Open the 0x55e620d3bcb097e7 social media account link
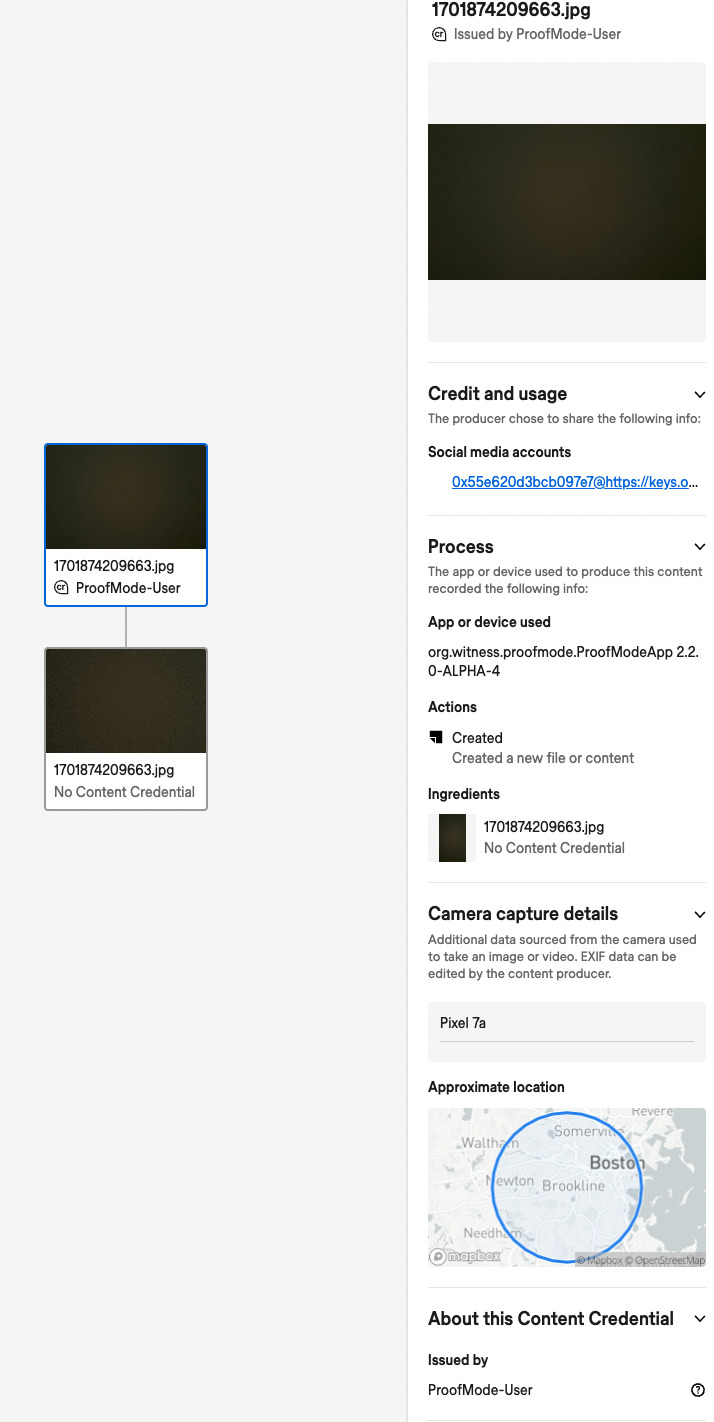This screenshot has width=714, height=1422. tap(574, 482)
